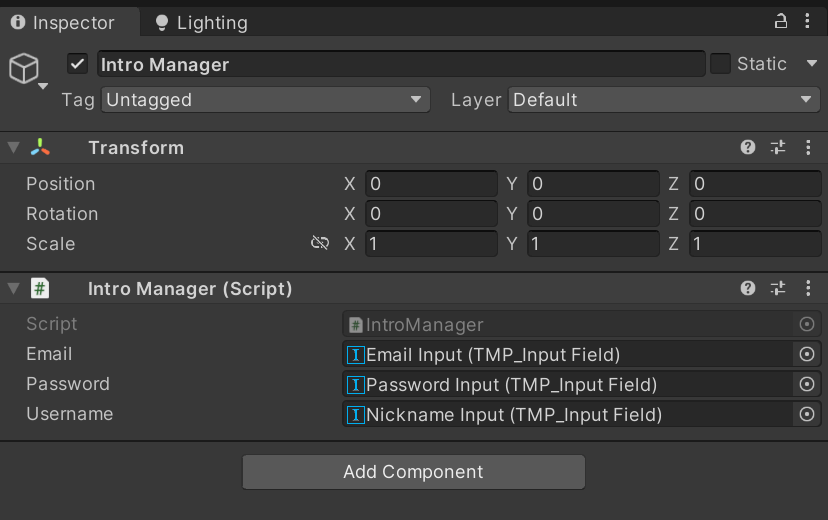This screenshot has width=828, height=520.
Task: Open object picker for Password field
Action: 807,384
